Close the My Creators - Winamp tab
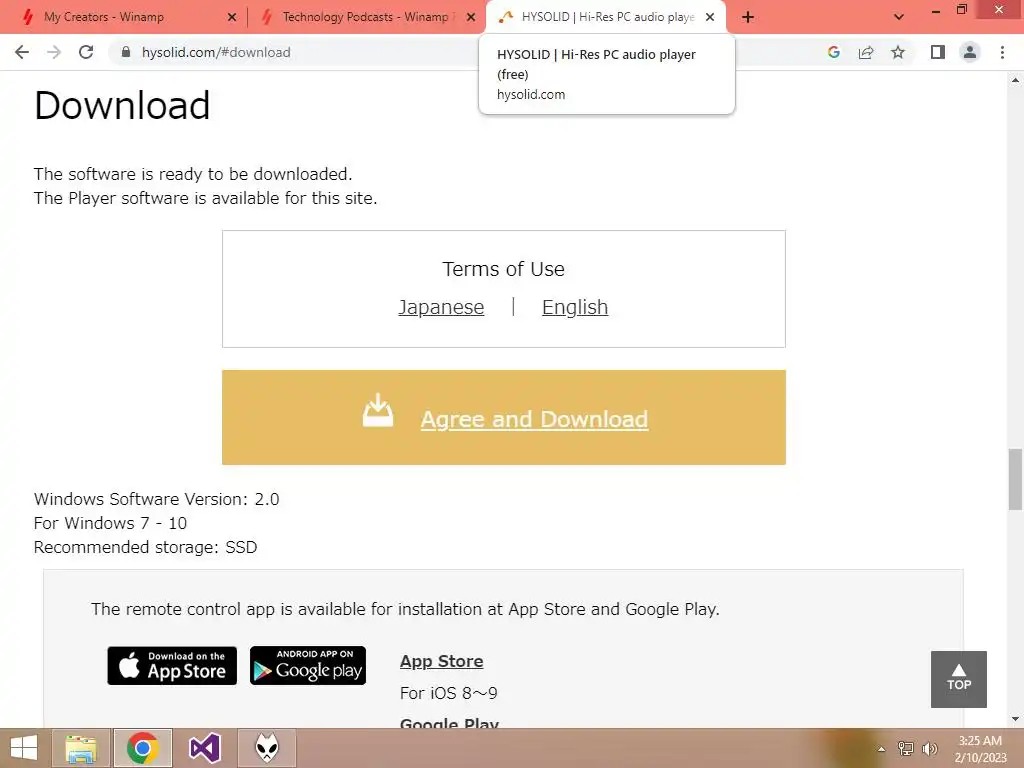 coord(232,17)
